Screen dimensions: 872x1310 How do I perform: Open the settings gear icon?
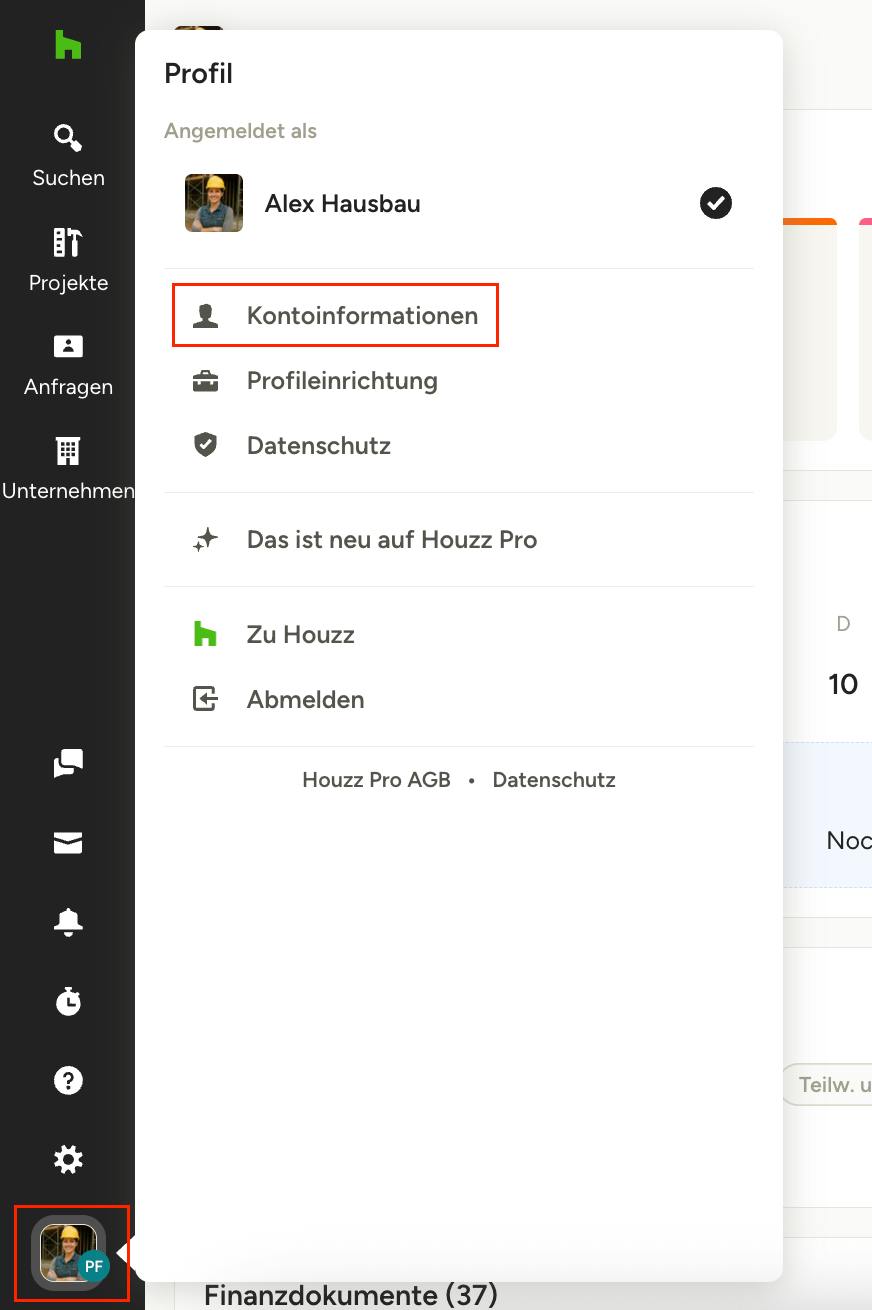coord(68,1160)
